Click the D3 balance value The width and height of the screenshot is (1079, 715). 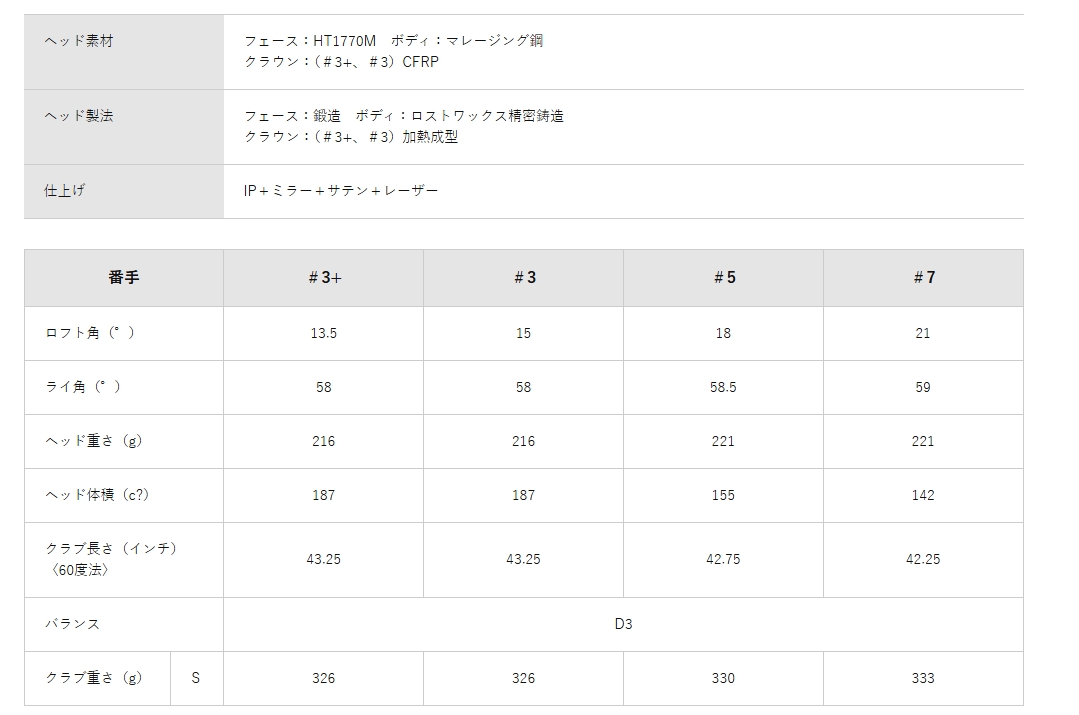click(x=623, y=624)
